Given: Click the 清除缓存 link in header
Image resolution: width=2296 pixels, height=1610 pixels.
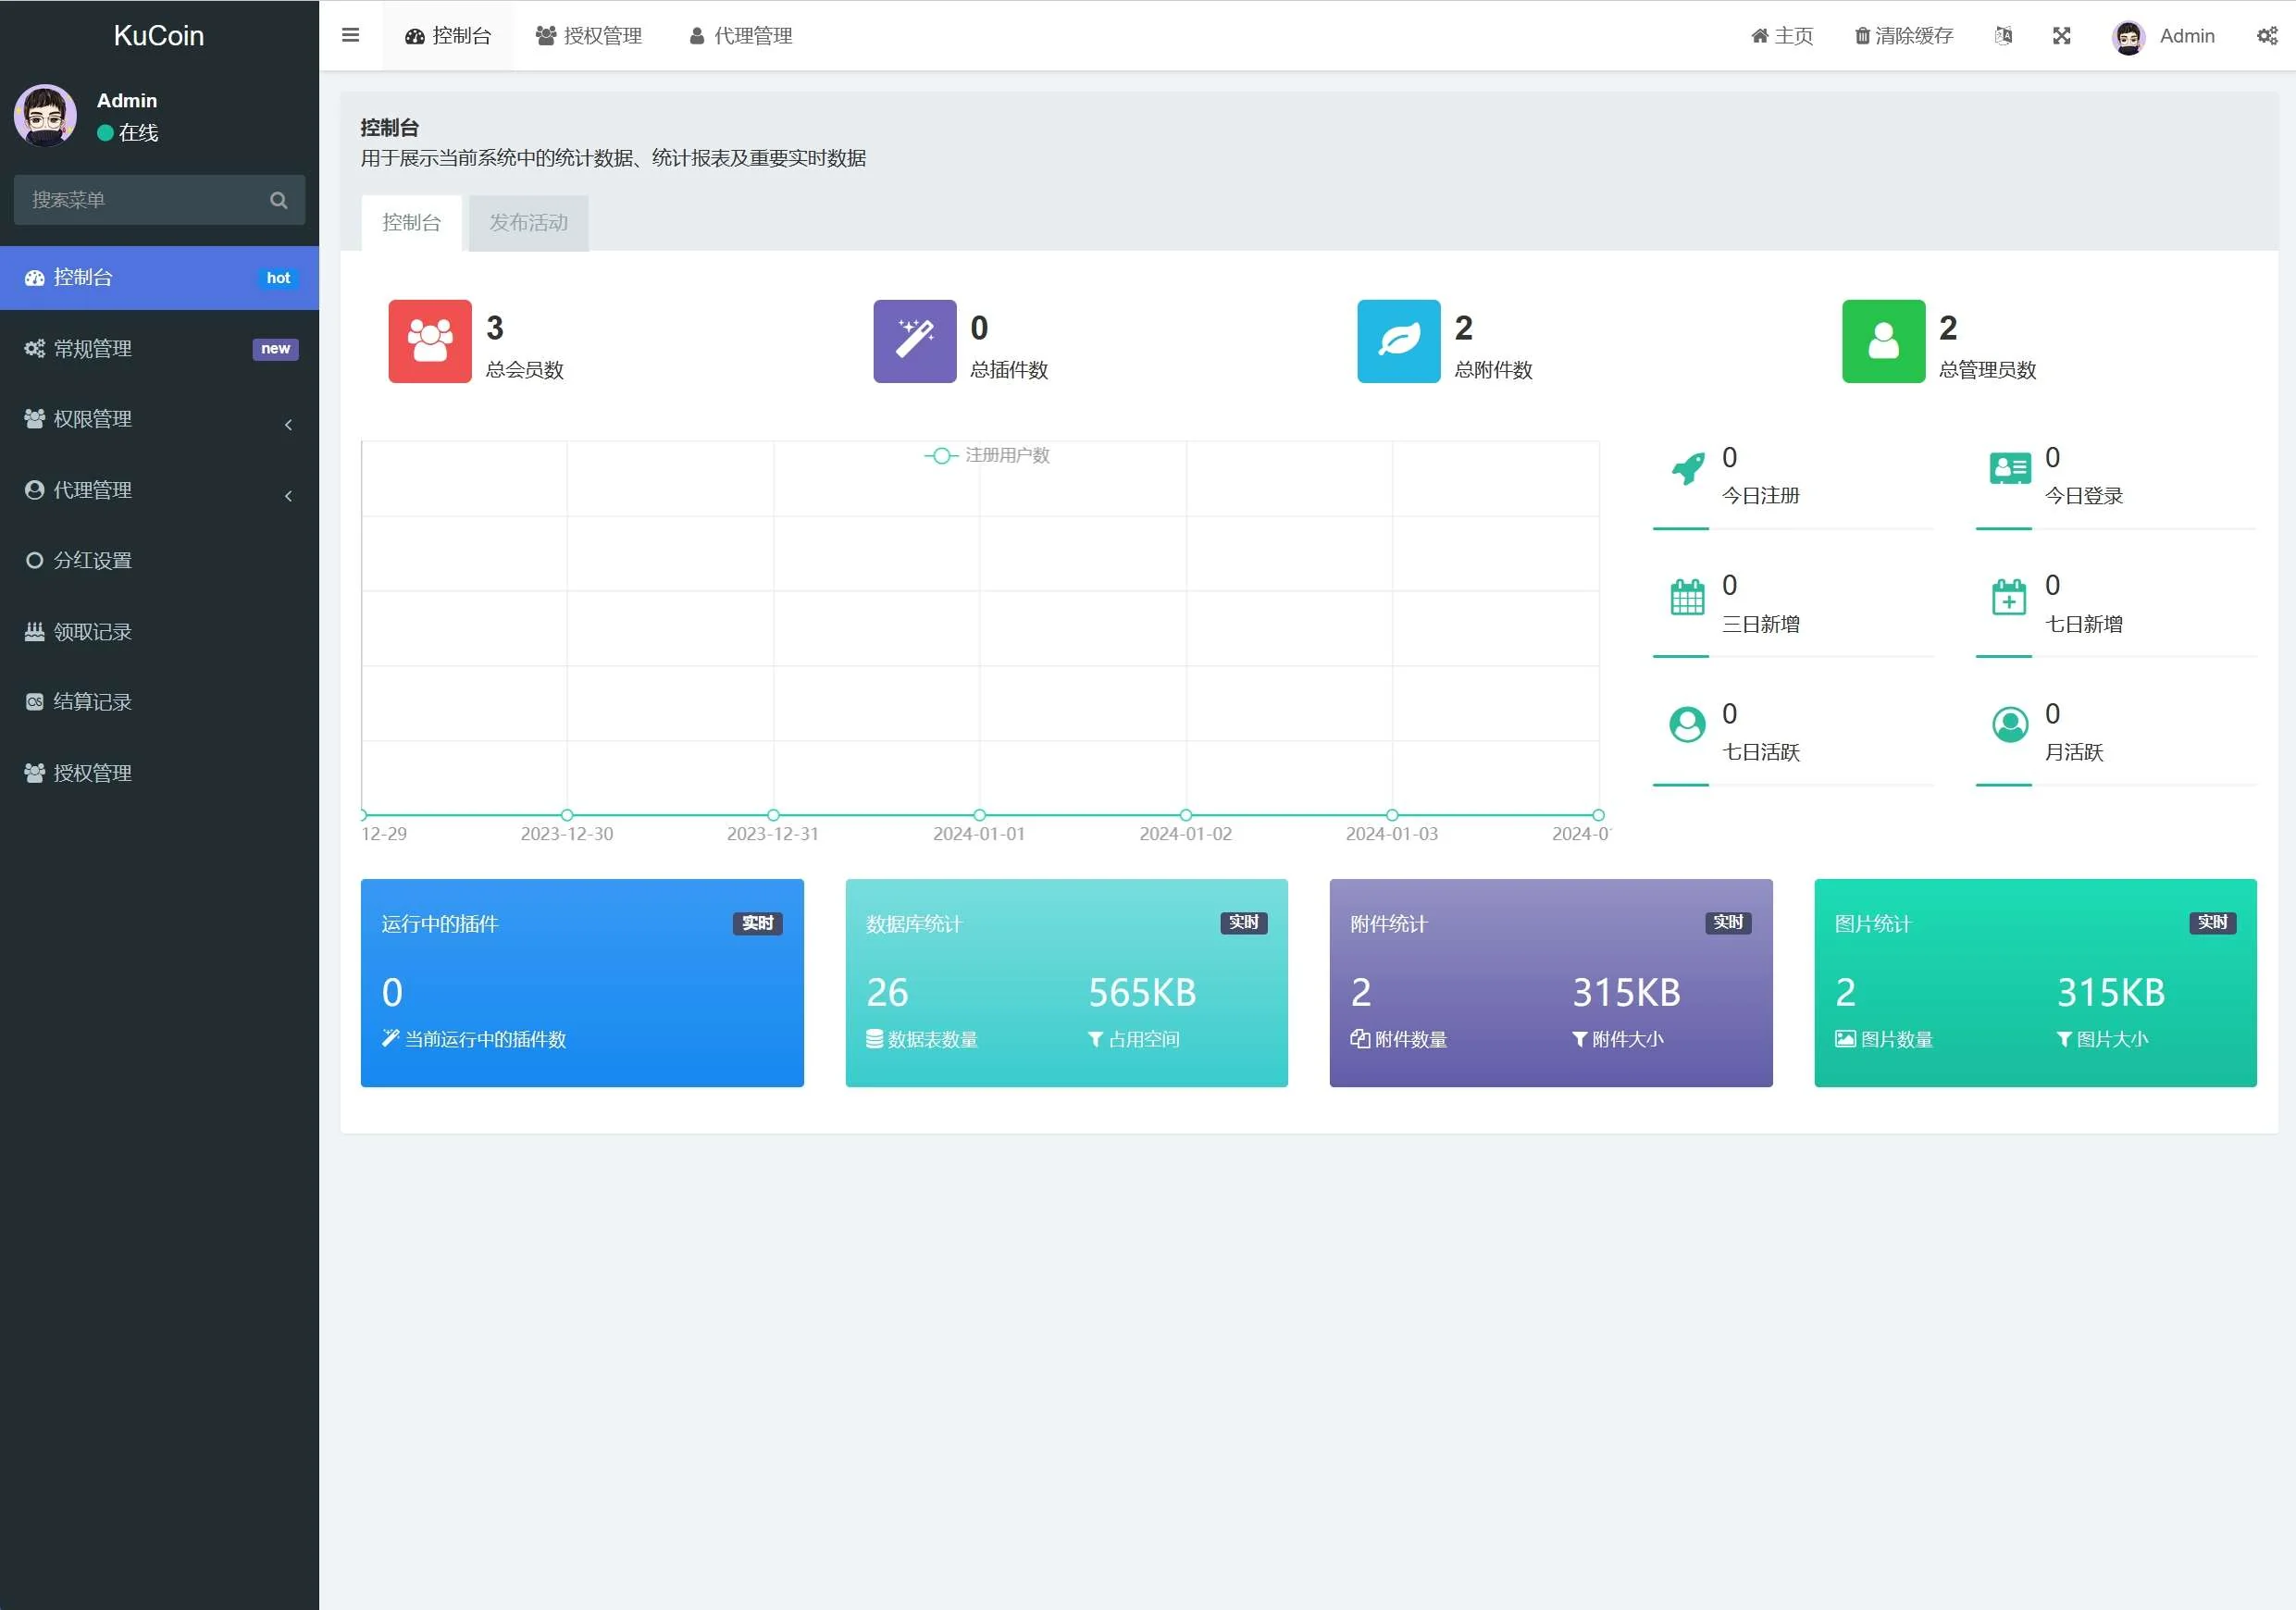Looking at the screenshot, I should pyautogui.click(x=1904, y=36).
